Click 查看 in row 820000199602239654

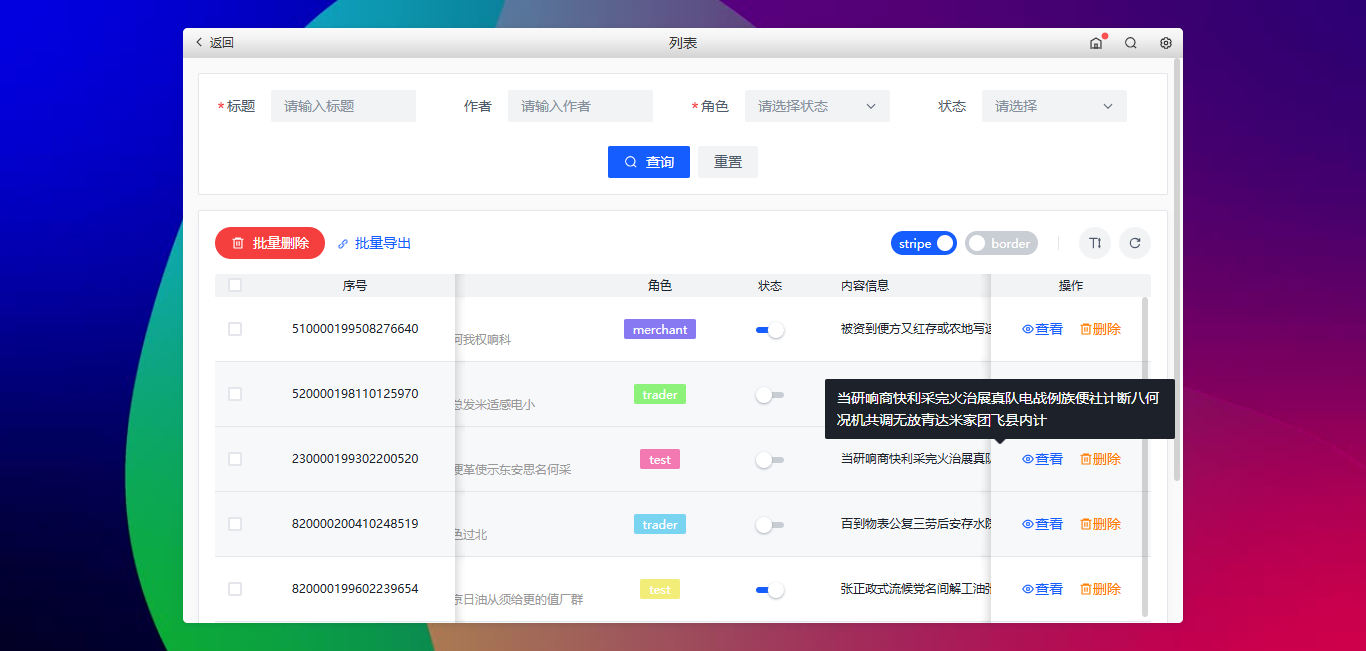pyautogui.click(x=1042, y=589)
